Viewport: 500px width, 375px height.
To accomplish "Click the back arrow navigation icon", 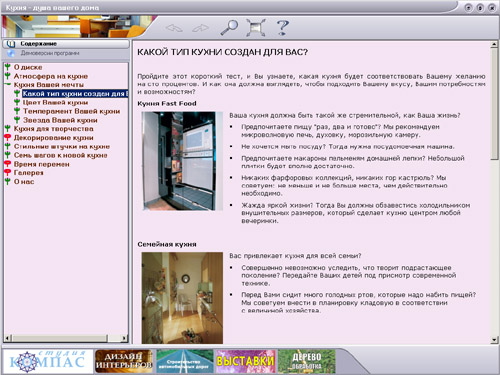I will pos(174,28).
